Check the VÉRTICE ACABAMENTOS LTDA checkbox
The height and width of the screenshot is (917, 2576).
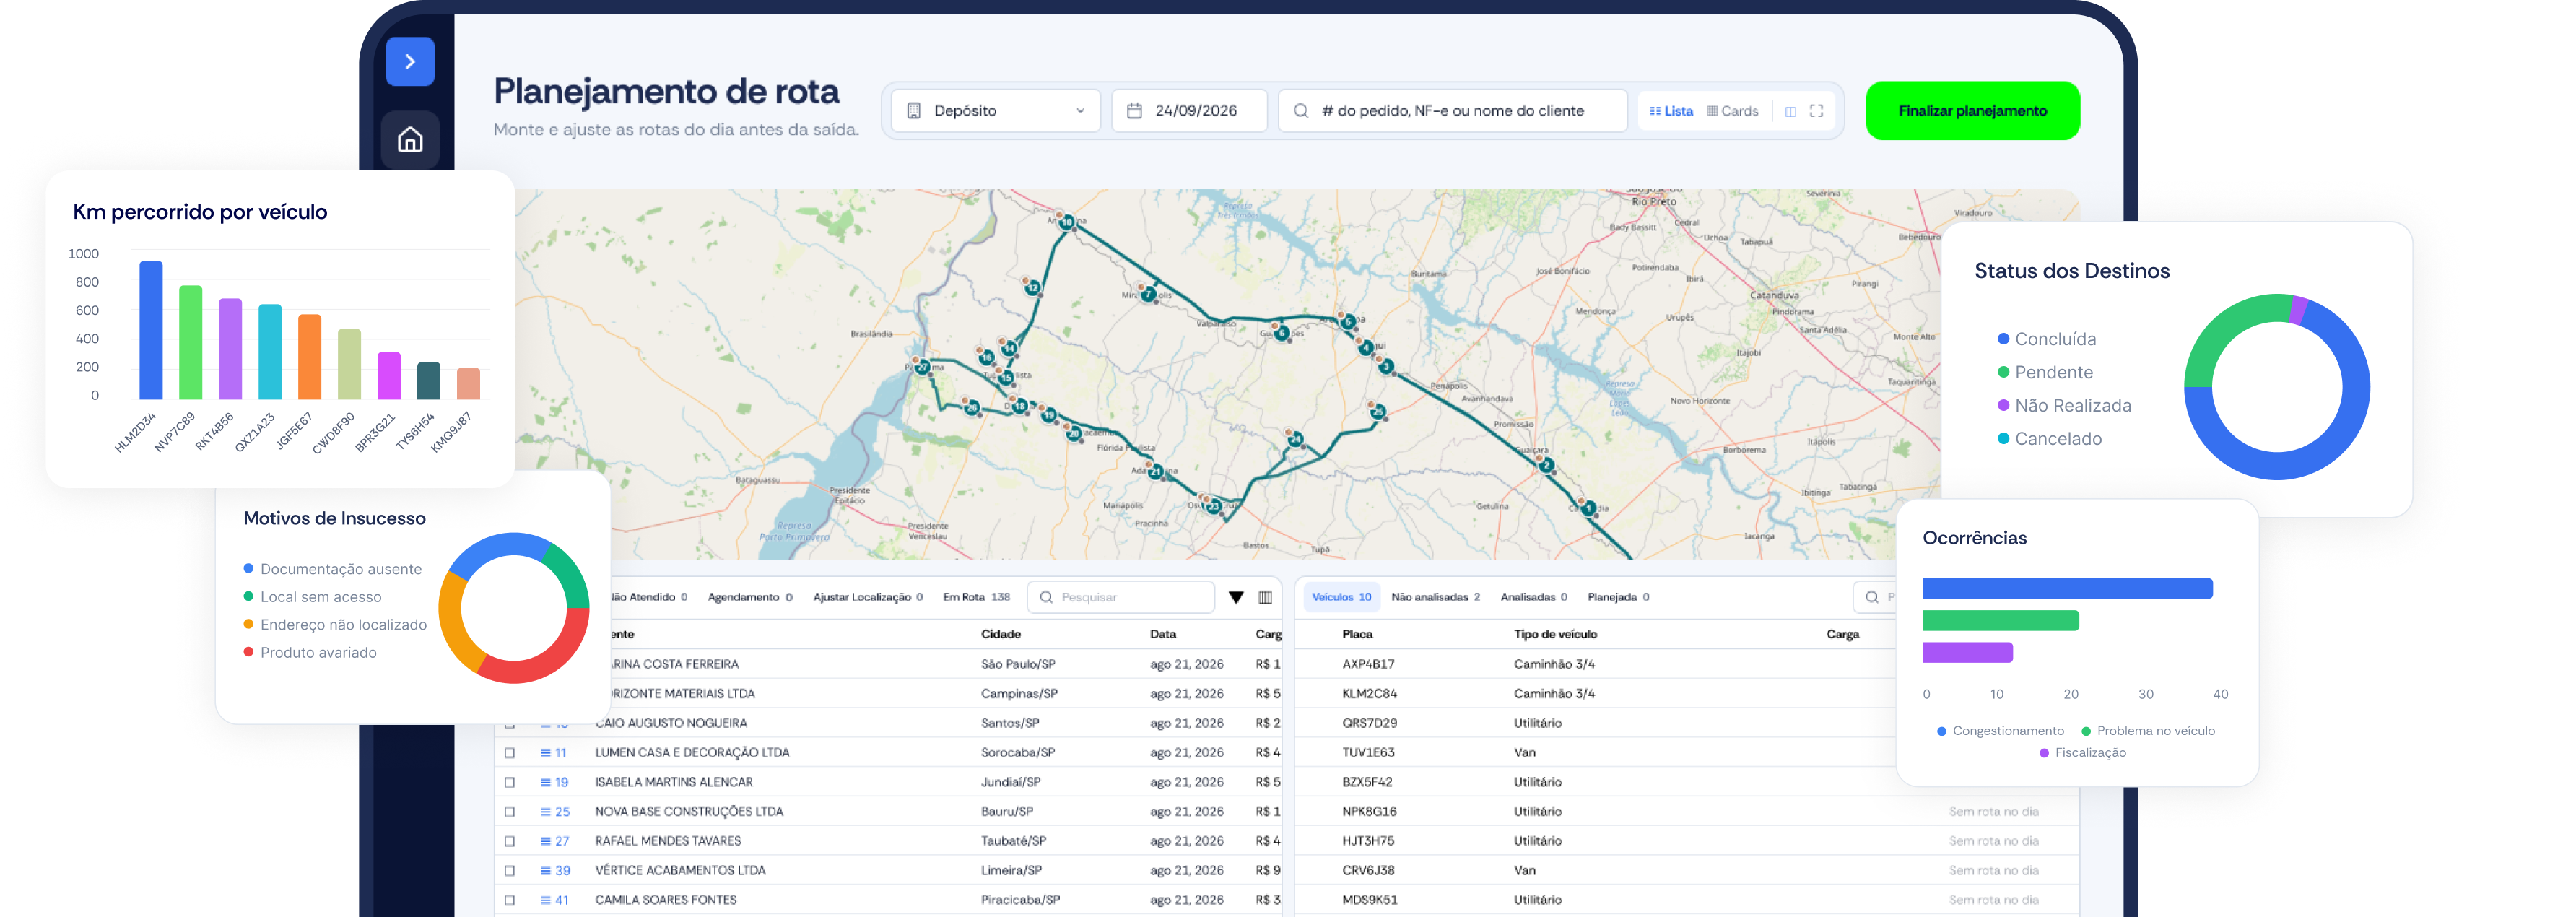(x=510, y=871)
